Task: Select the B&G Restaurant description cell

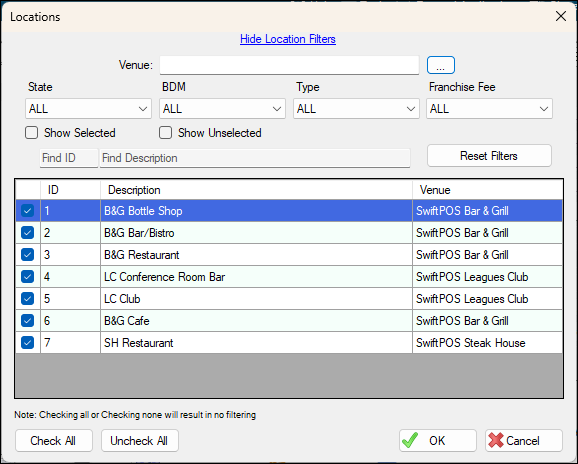Action: click(x=256, y=255)
